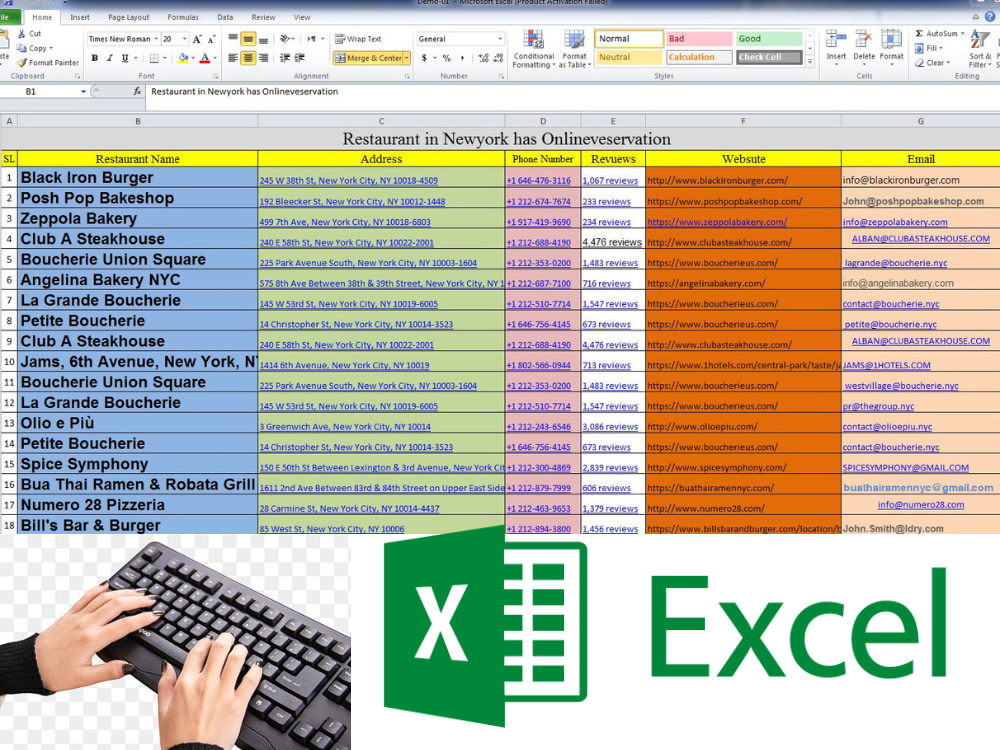The width and height of the screenshot is (1000, 750).
Task: Click the Decrease Decimal icon
Action: [499, 58]
